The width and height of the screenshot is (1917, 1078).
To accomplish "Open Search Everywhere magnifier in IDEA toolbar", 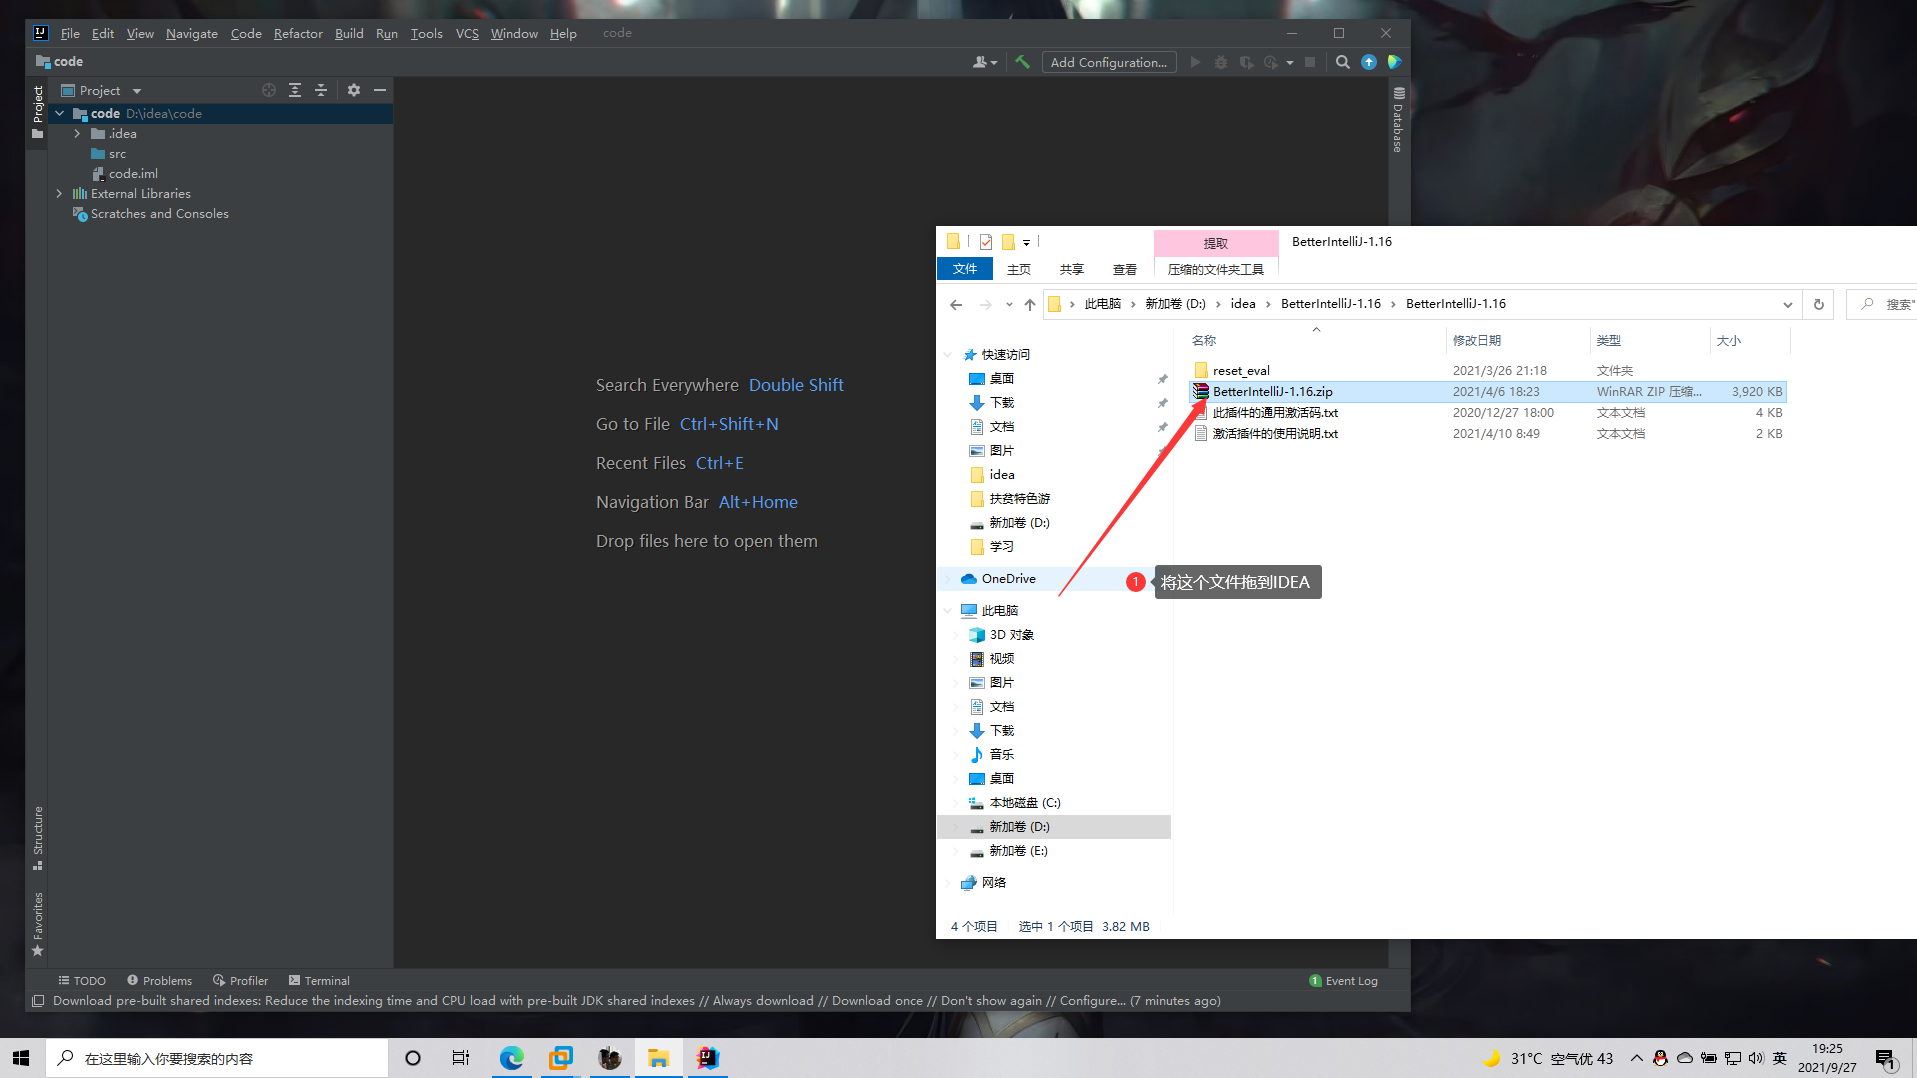I will coord(1343,62).
